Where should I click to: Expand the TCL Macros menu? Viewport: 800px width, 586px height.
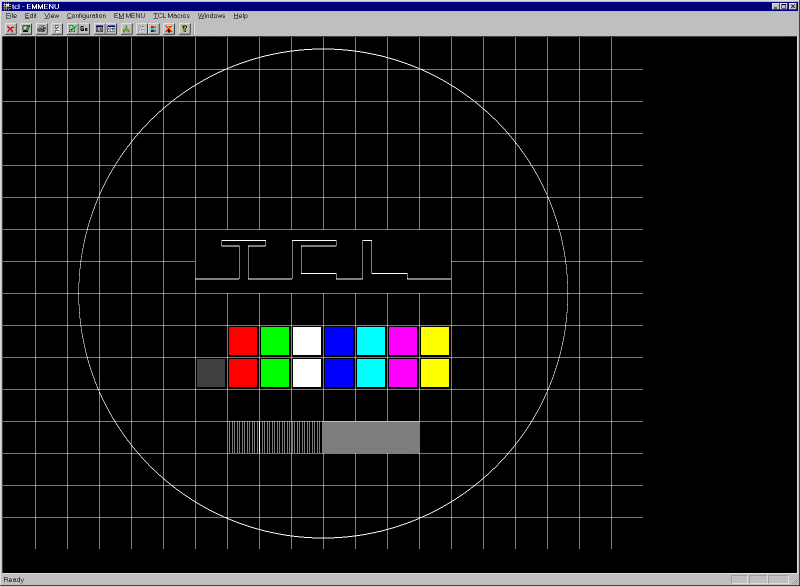click(171, 16)
